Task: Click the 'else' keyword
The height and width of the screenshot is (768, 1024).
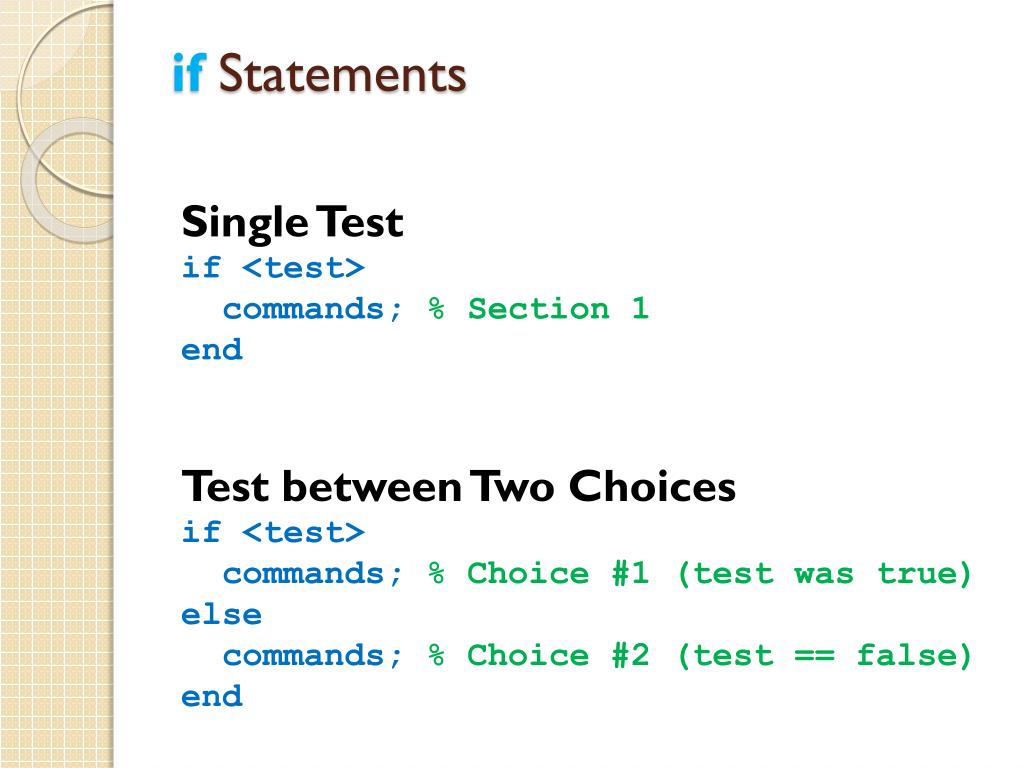Action: [221, 615]
